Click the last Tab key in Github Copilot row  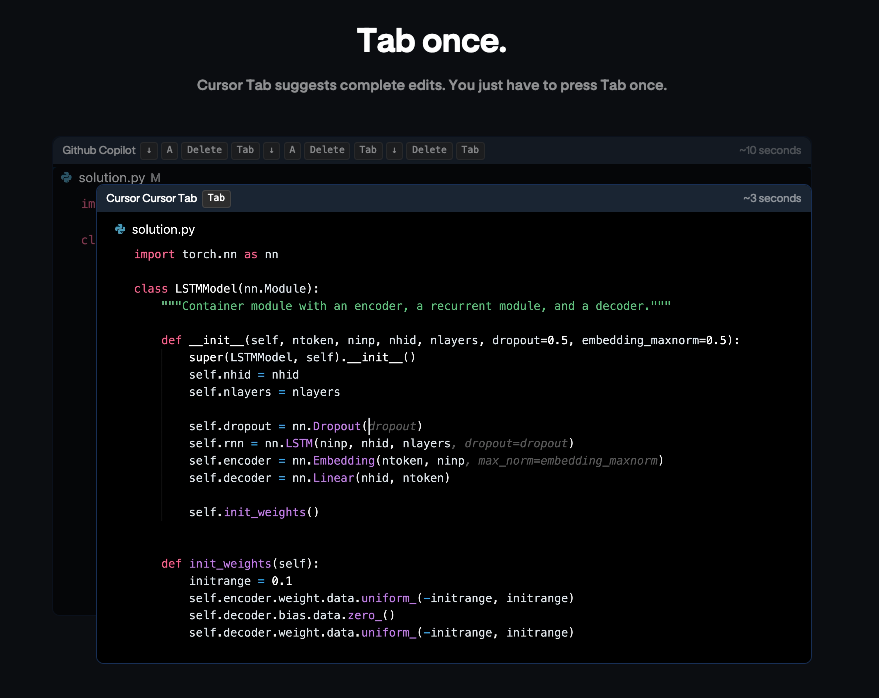tap(470, 150)
